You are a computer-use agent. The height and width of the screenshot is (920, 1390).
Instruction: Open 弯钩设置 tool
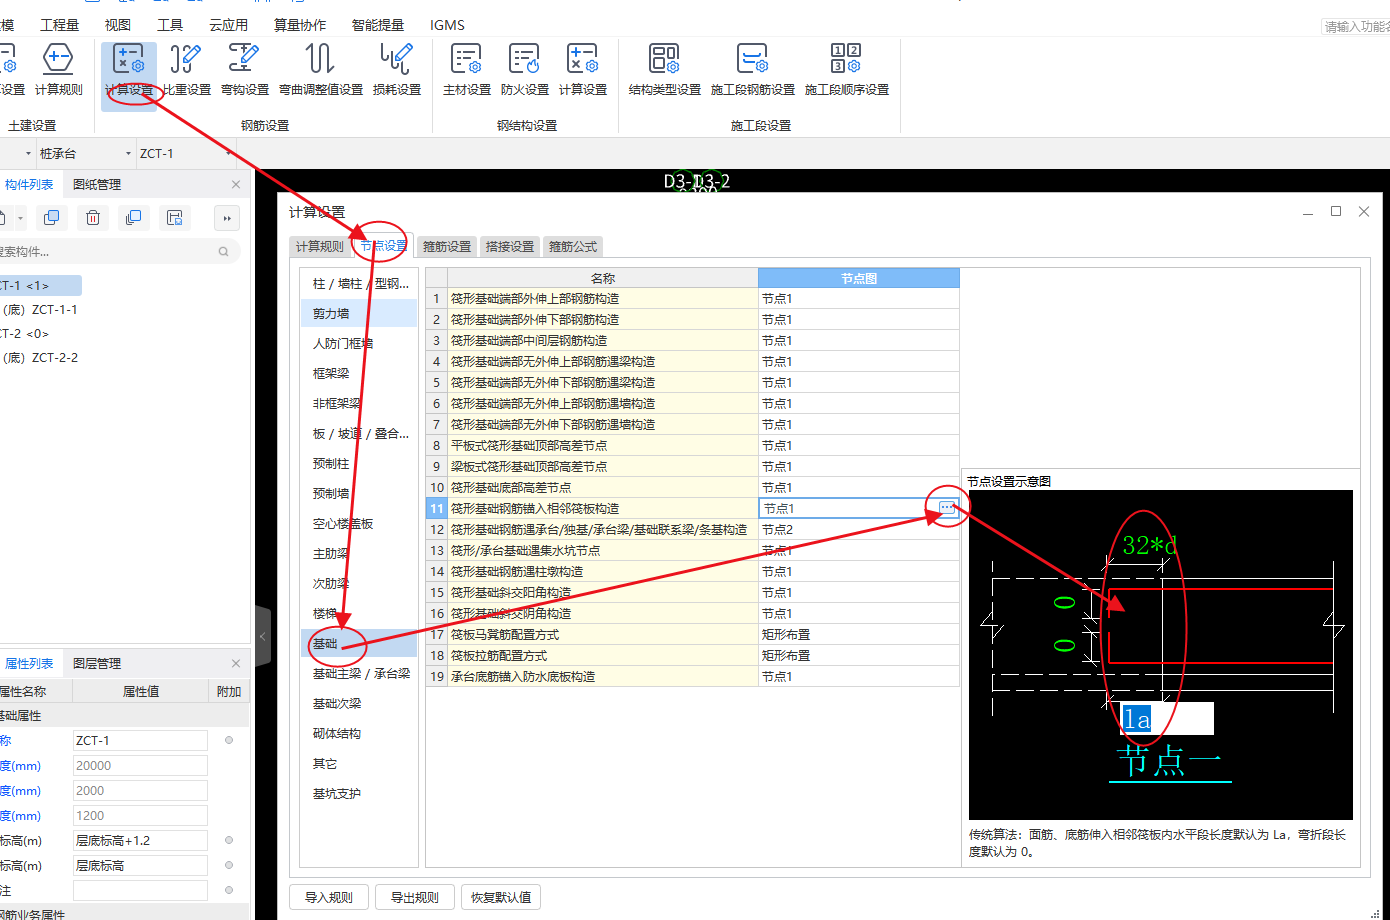244,70
